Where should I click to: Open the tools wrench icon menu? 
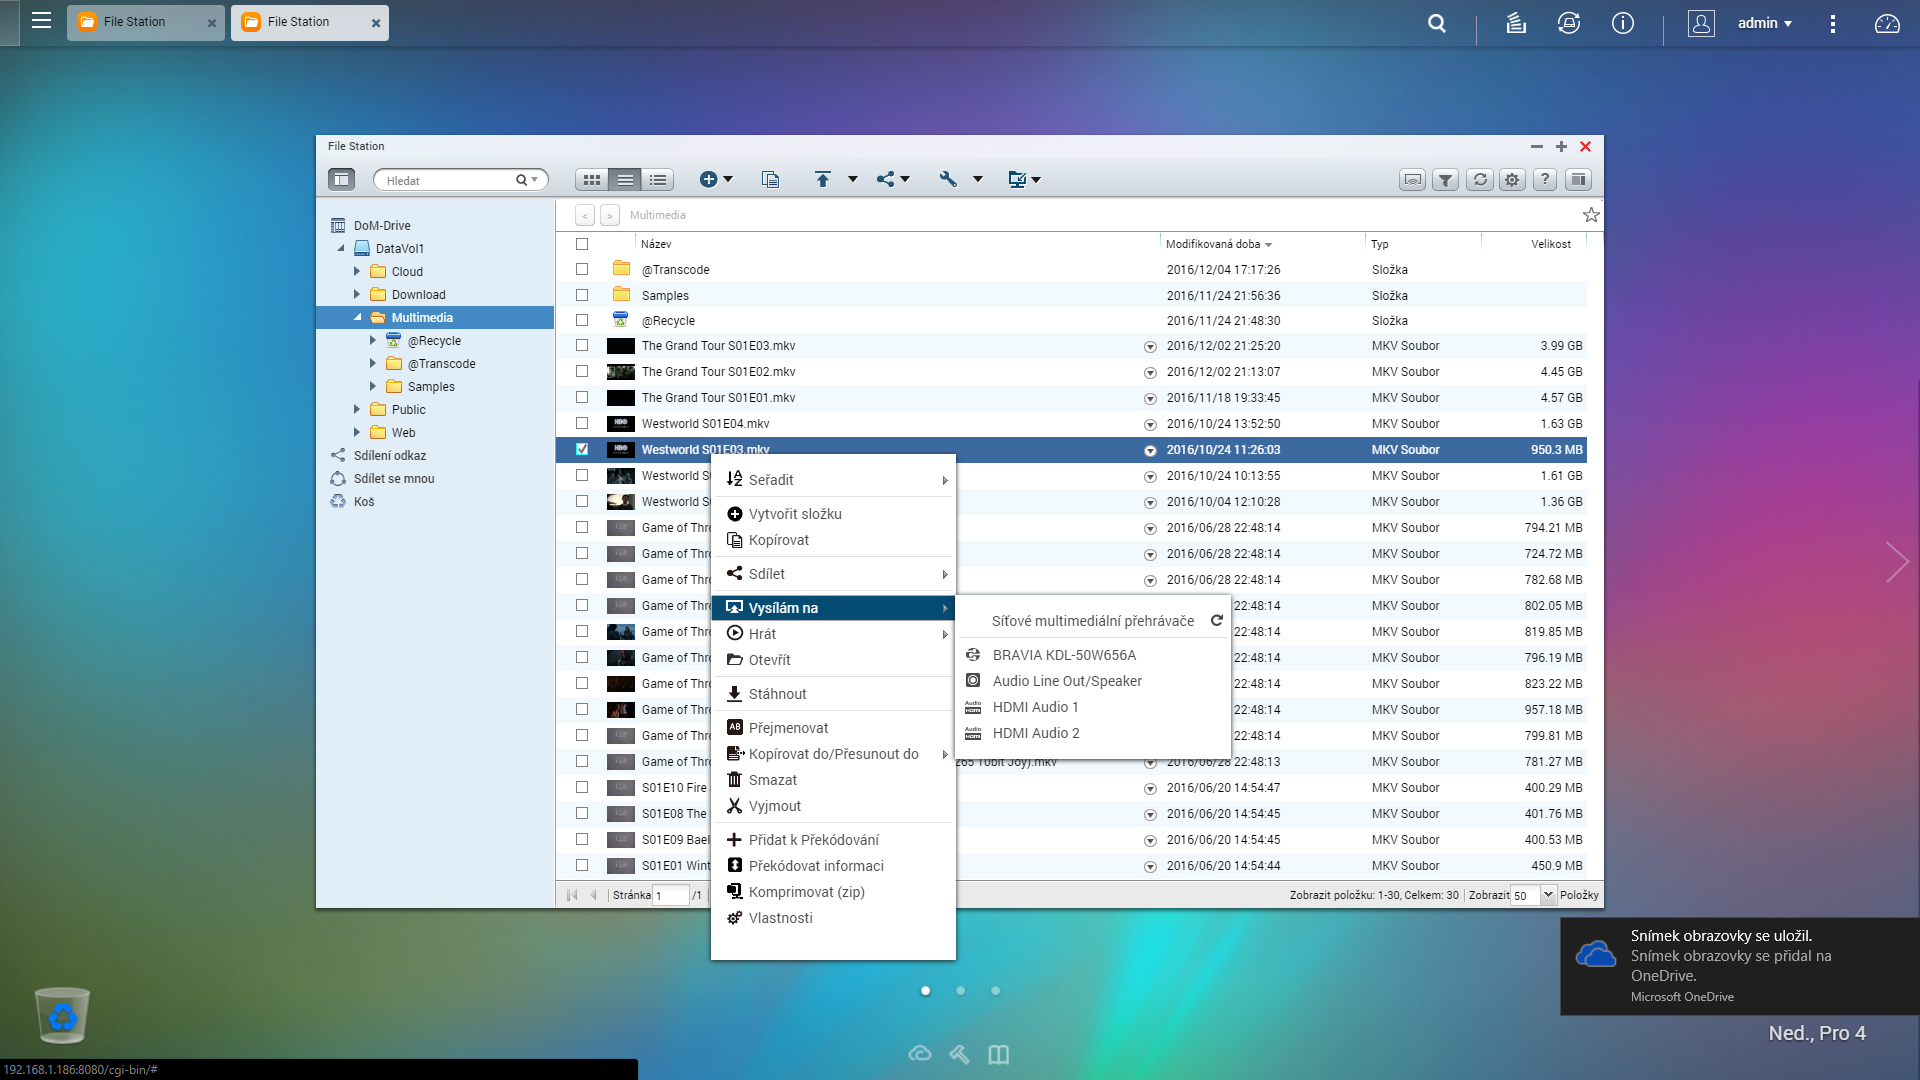coord(948,179)
